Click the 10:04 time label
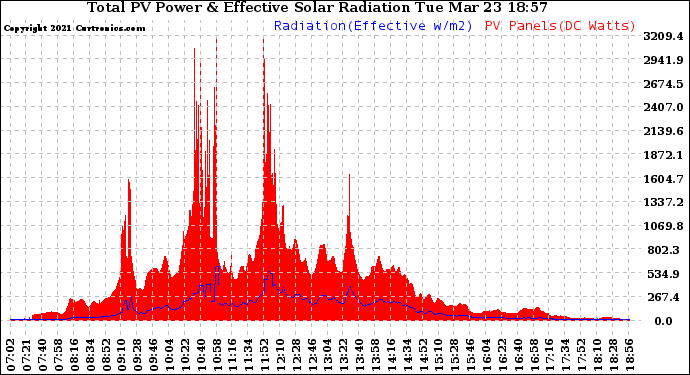This screenshot has height=375, width=690. pos(169,355)
